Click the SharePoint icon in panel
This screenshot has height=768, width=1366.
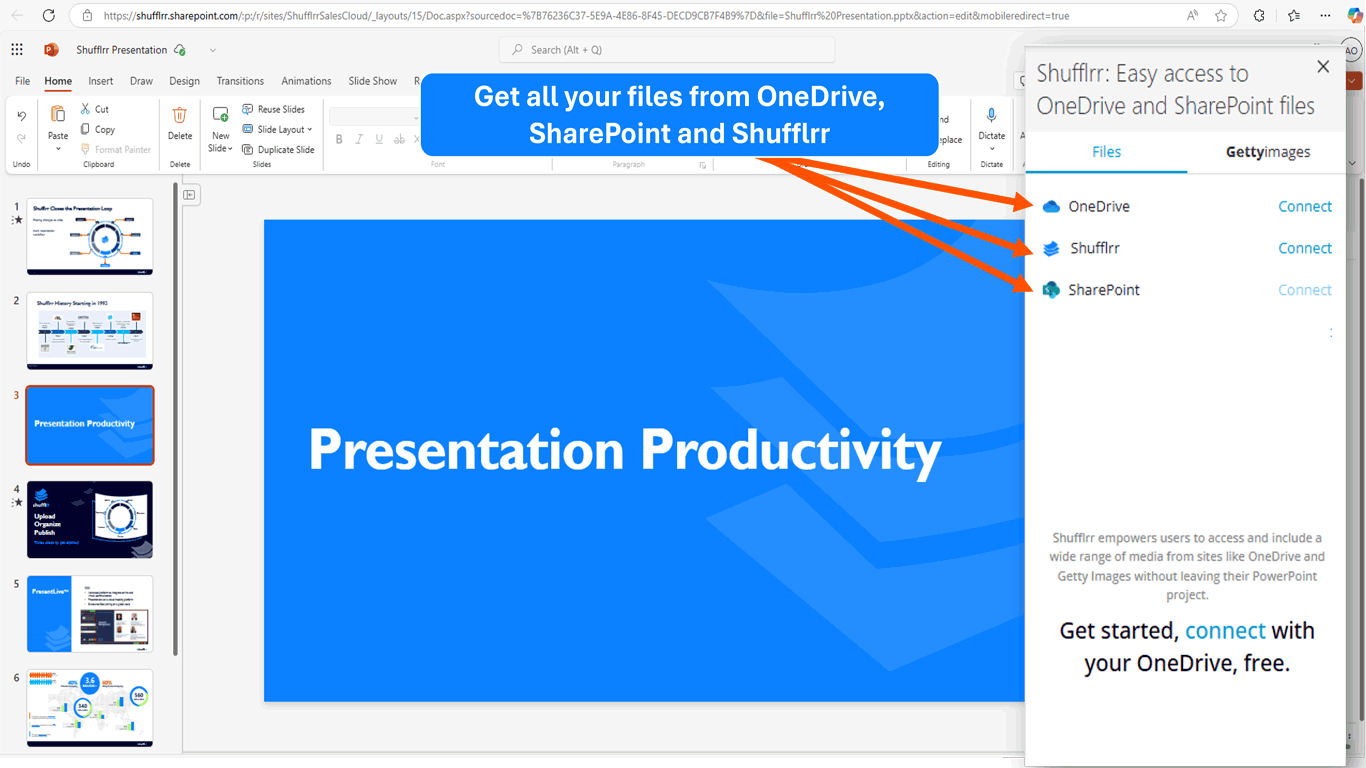tap(1051, 290)
